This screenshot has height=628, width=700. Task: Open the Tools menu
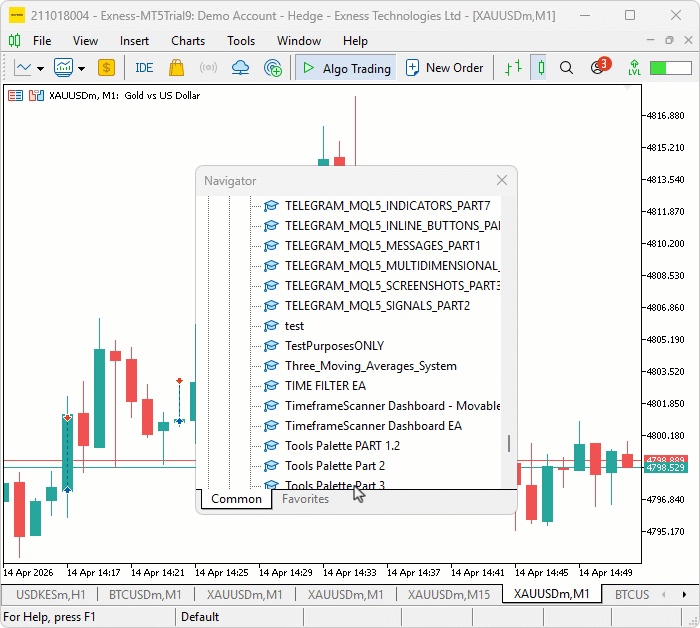pyautogui.click(x=241, y=41)
